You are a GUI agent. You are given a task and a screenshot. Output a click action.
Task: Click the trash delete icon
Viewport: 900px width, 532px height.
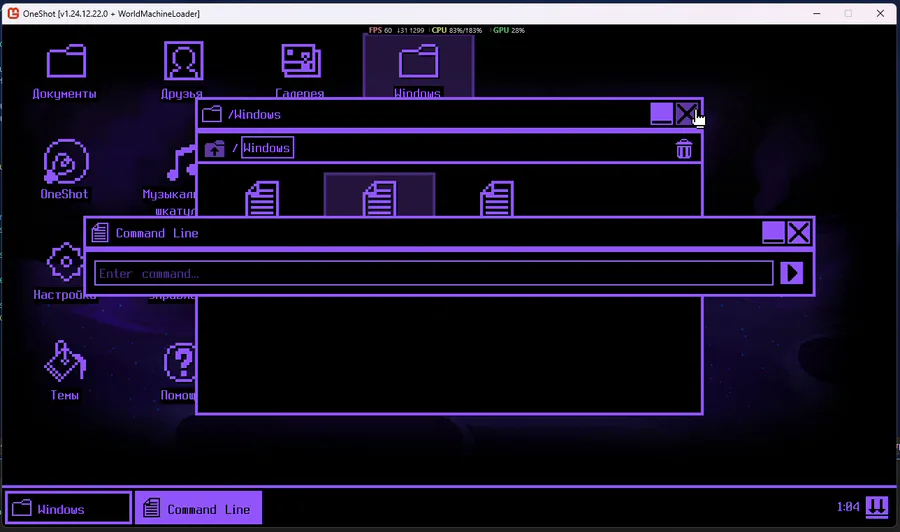point(684,149)
